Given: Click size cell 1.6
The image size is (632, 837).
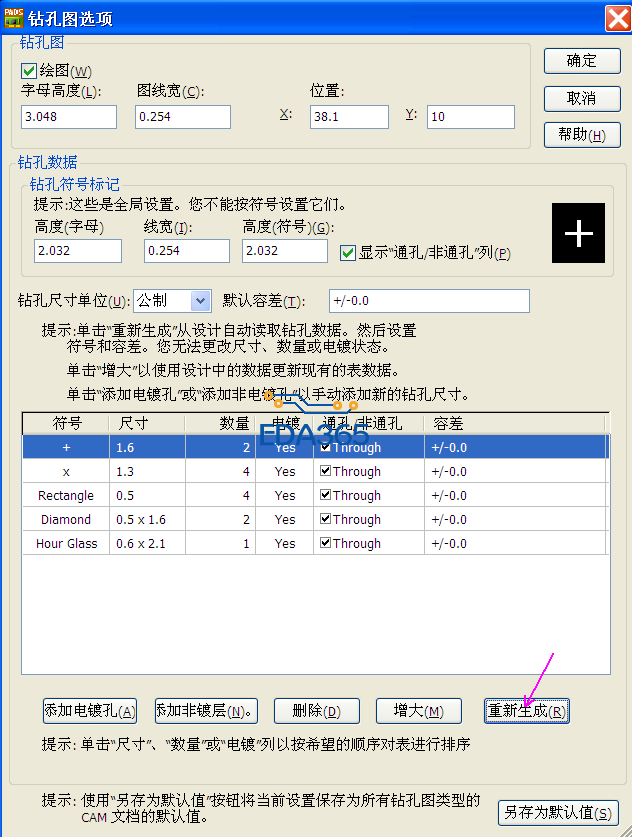Looking at the screenshot, I should pyautogui.click(x=147, y=447).
